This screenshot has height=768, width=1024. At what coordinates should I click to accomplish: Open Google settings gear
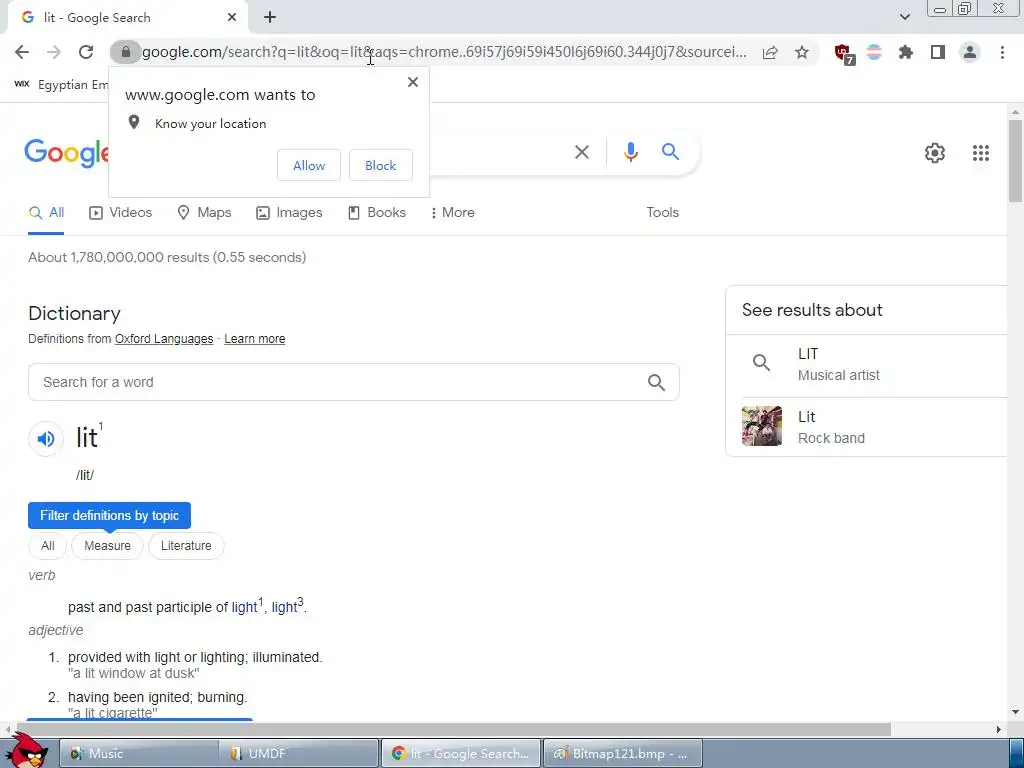click(x=935, y=153)
